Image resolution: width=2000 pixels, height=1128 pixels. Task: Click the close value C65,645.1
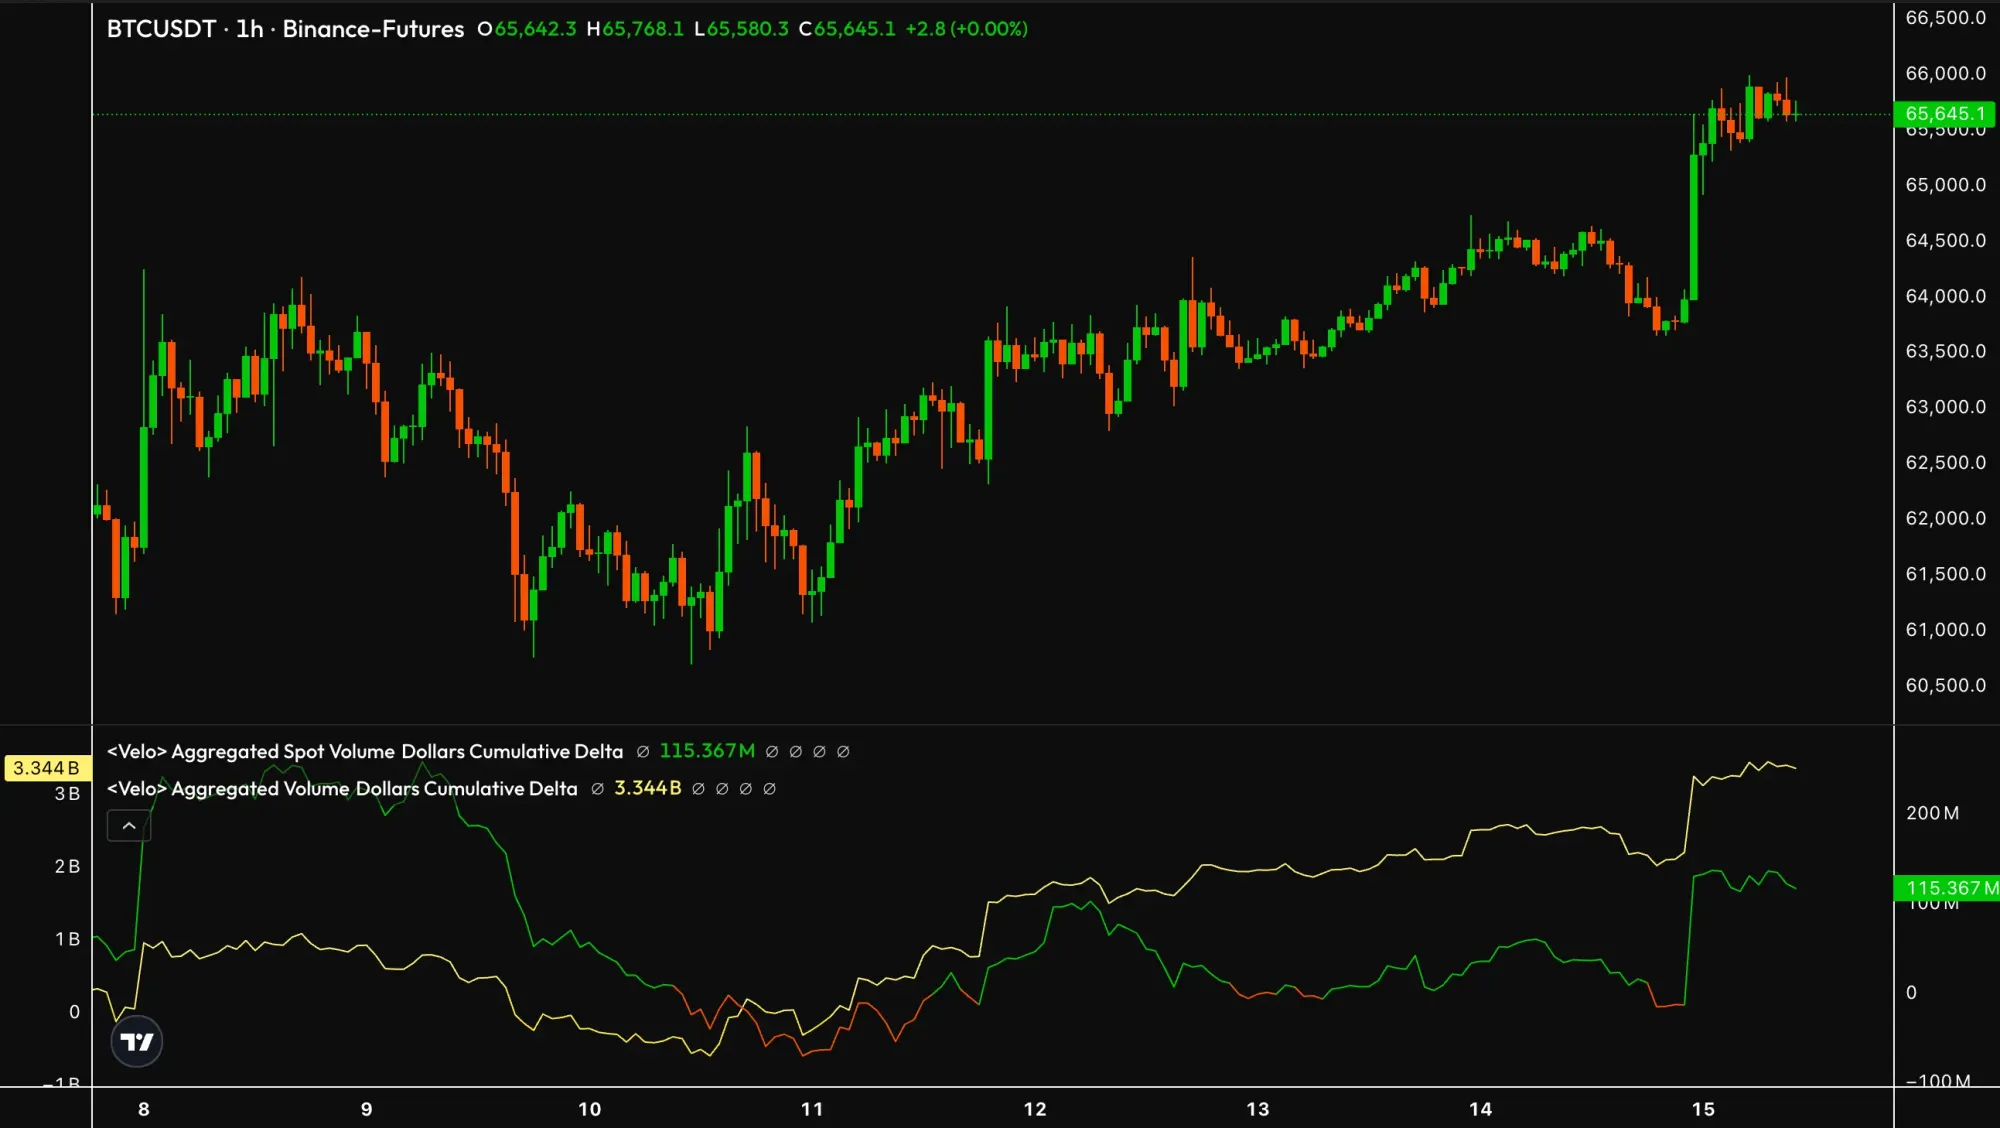(847, 29)
